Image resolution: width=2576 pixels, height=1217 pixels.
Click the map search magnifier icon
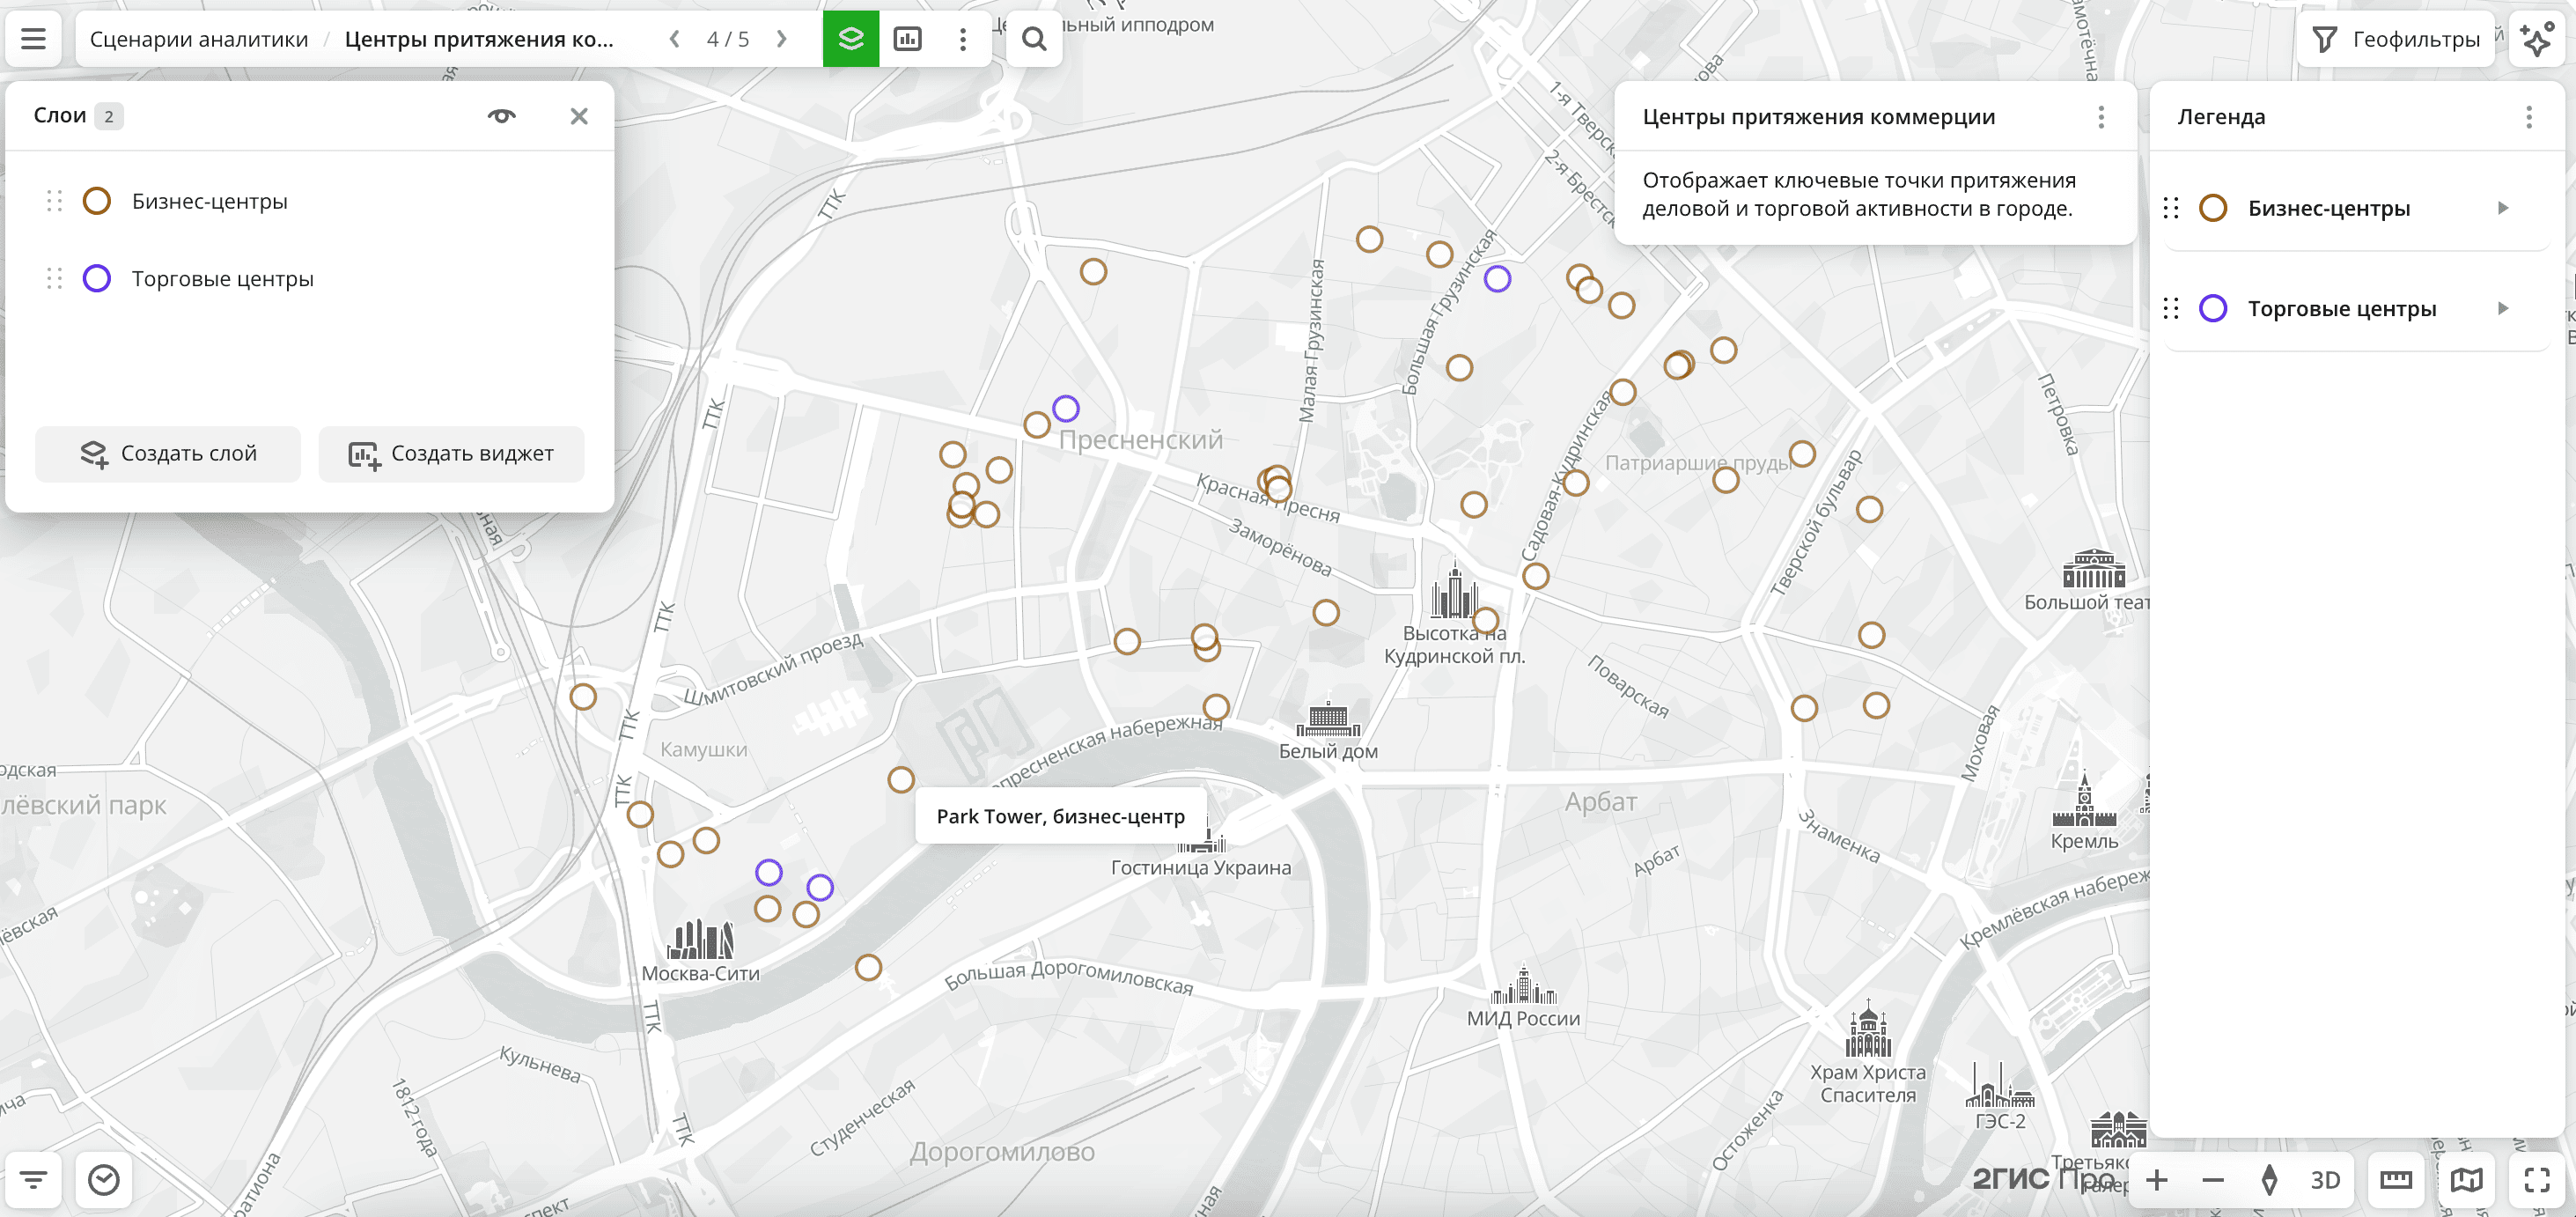pos(1033,39)
